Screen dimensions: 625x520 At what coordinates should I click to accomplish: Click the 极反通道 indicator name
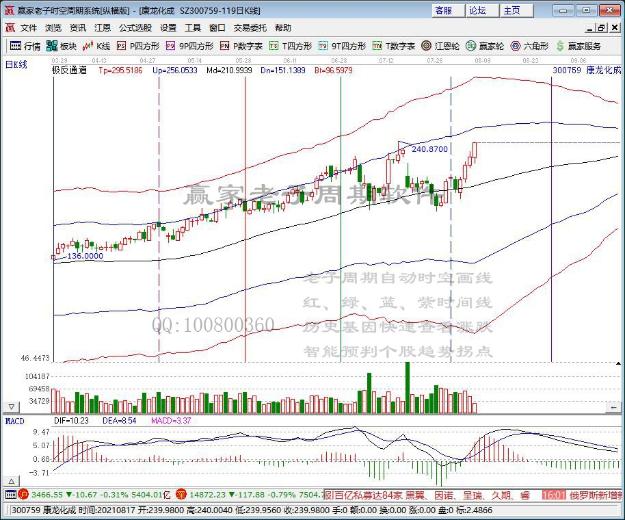69,71
